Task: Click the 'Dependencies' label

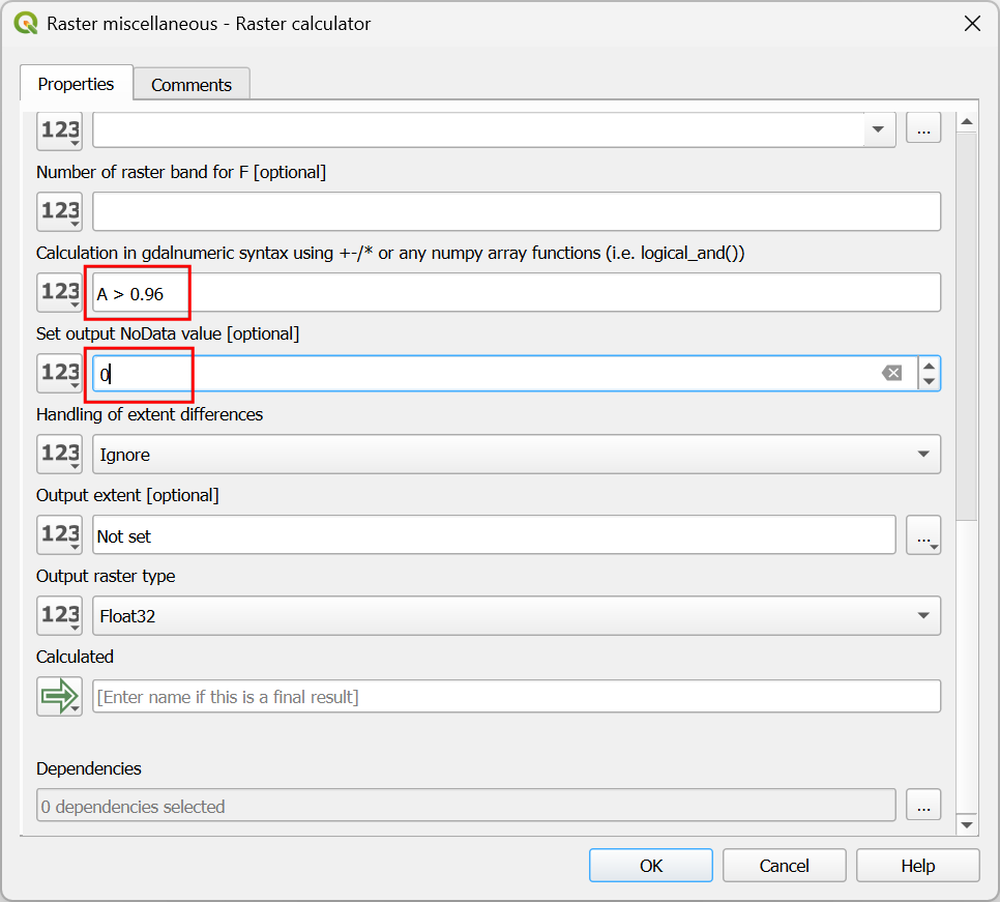Action: click(89, 769)
